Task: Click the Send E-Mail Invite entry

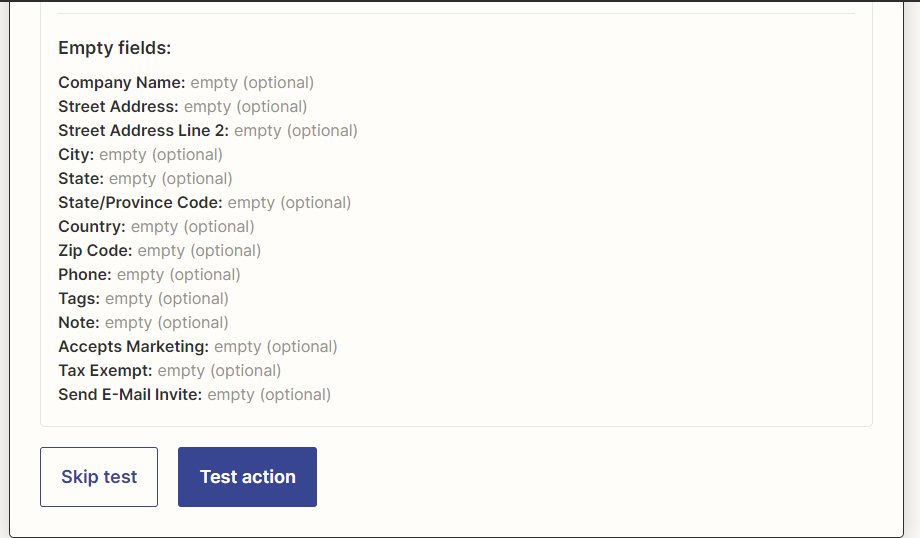Action: (x=194, y=395)
